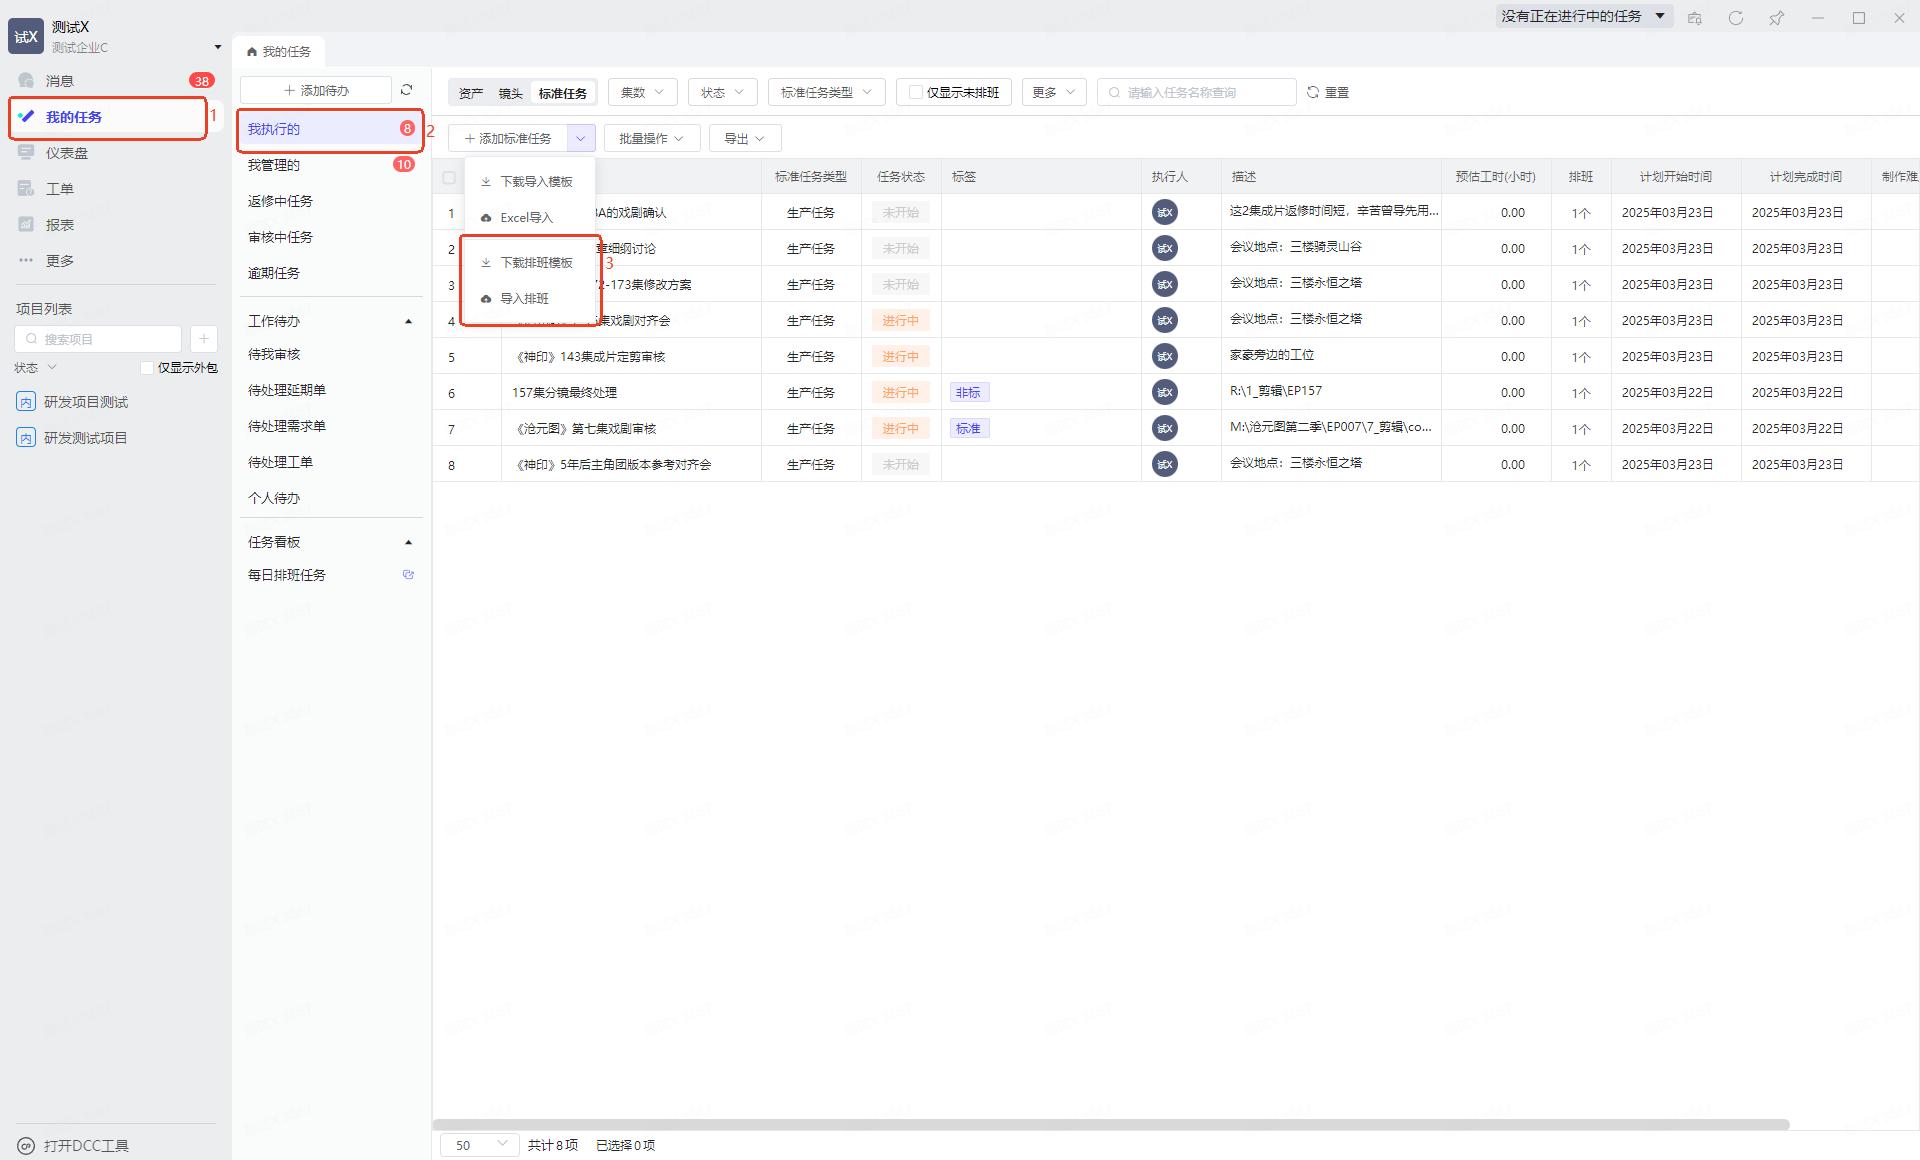Collapse the 任务看板 section
The height and width of the screenshot is (1160, 1920).
point(408,542)
